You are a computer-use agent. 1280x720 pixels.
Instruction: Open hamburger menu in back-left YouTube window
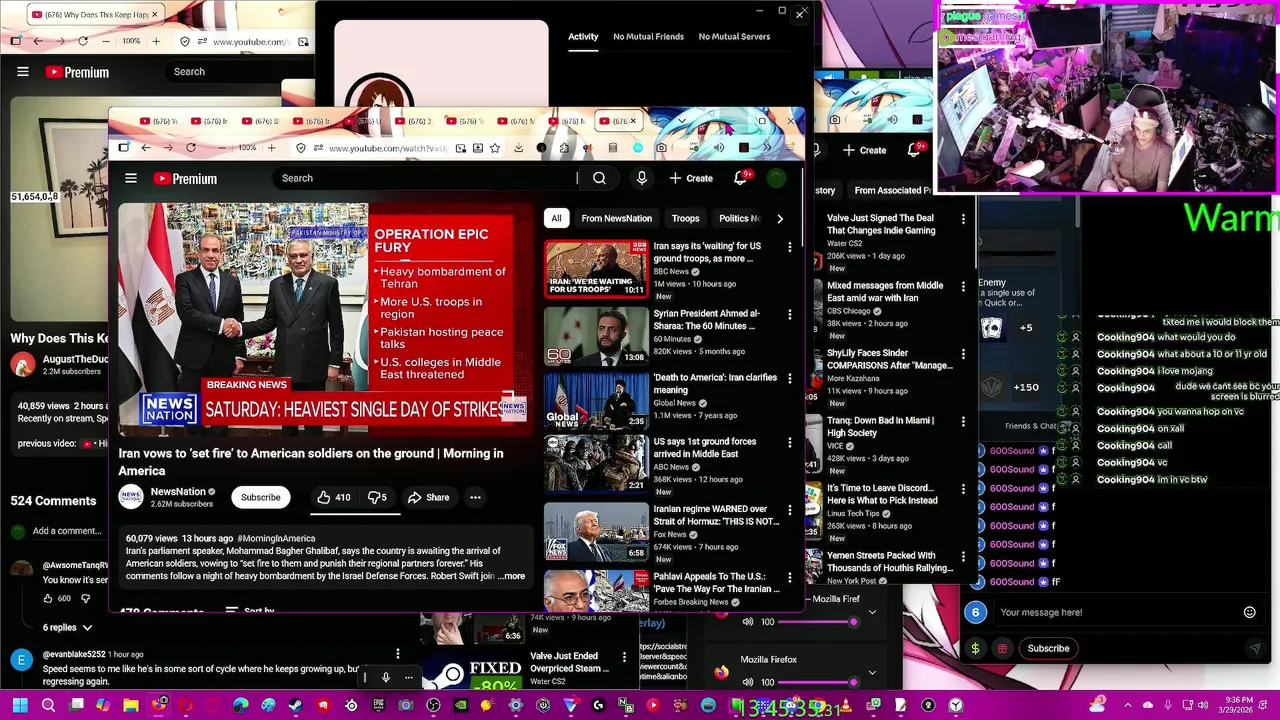[22, 72]
